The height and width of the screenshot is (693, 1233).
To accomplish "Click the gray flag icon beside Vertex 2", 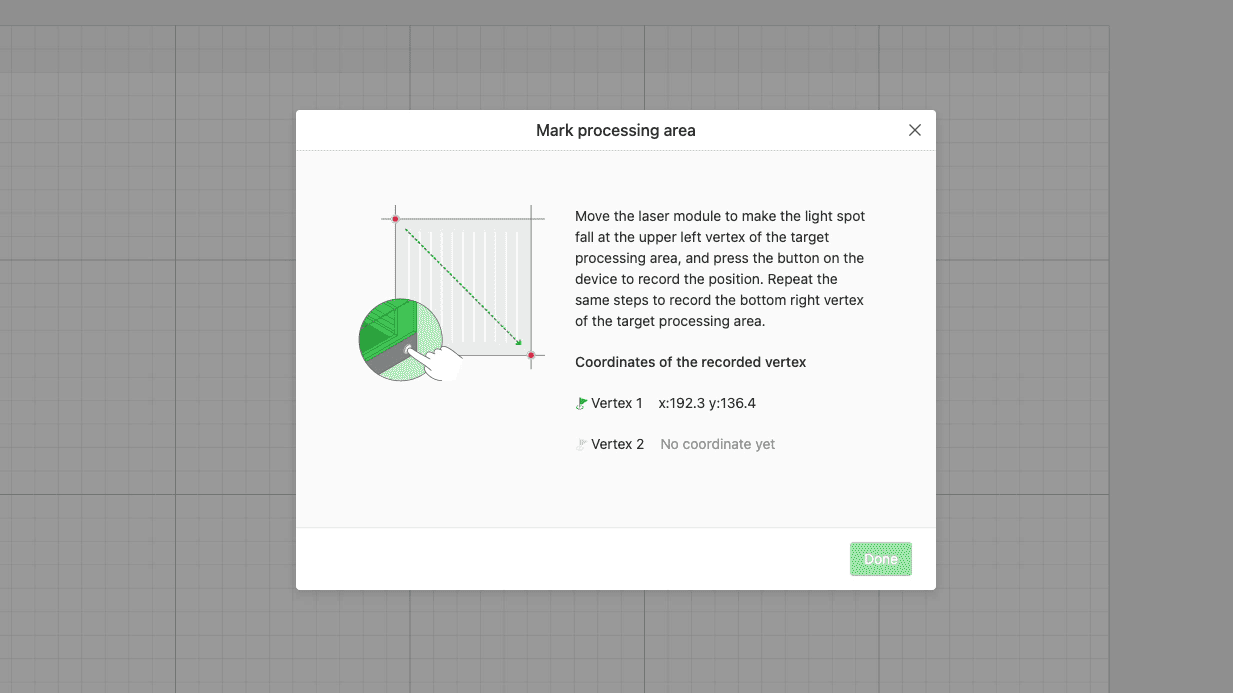I will 581,445.
